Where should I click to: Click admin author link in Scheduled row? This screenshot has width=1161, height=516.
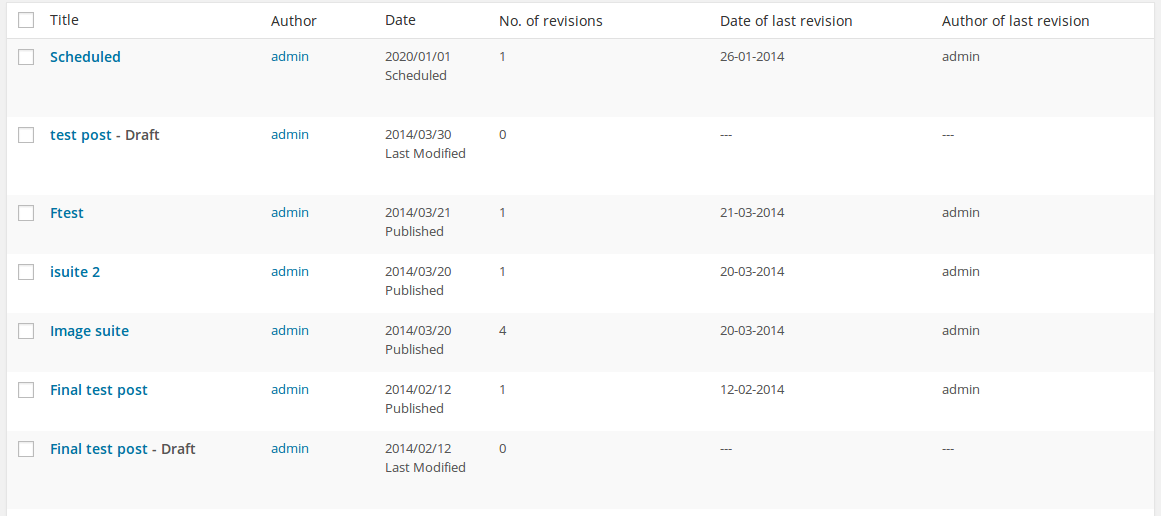pos(290,56)
